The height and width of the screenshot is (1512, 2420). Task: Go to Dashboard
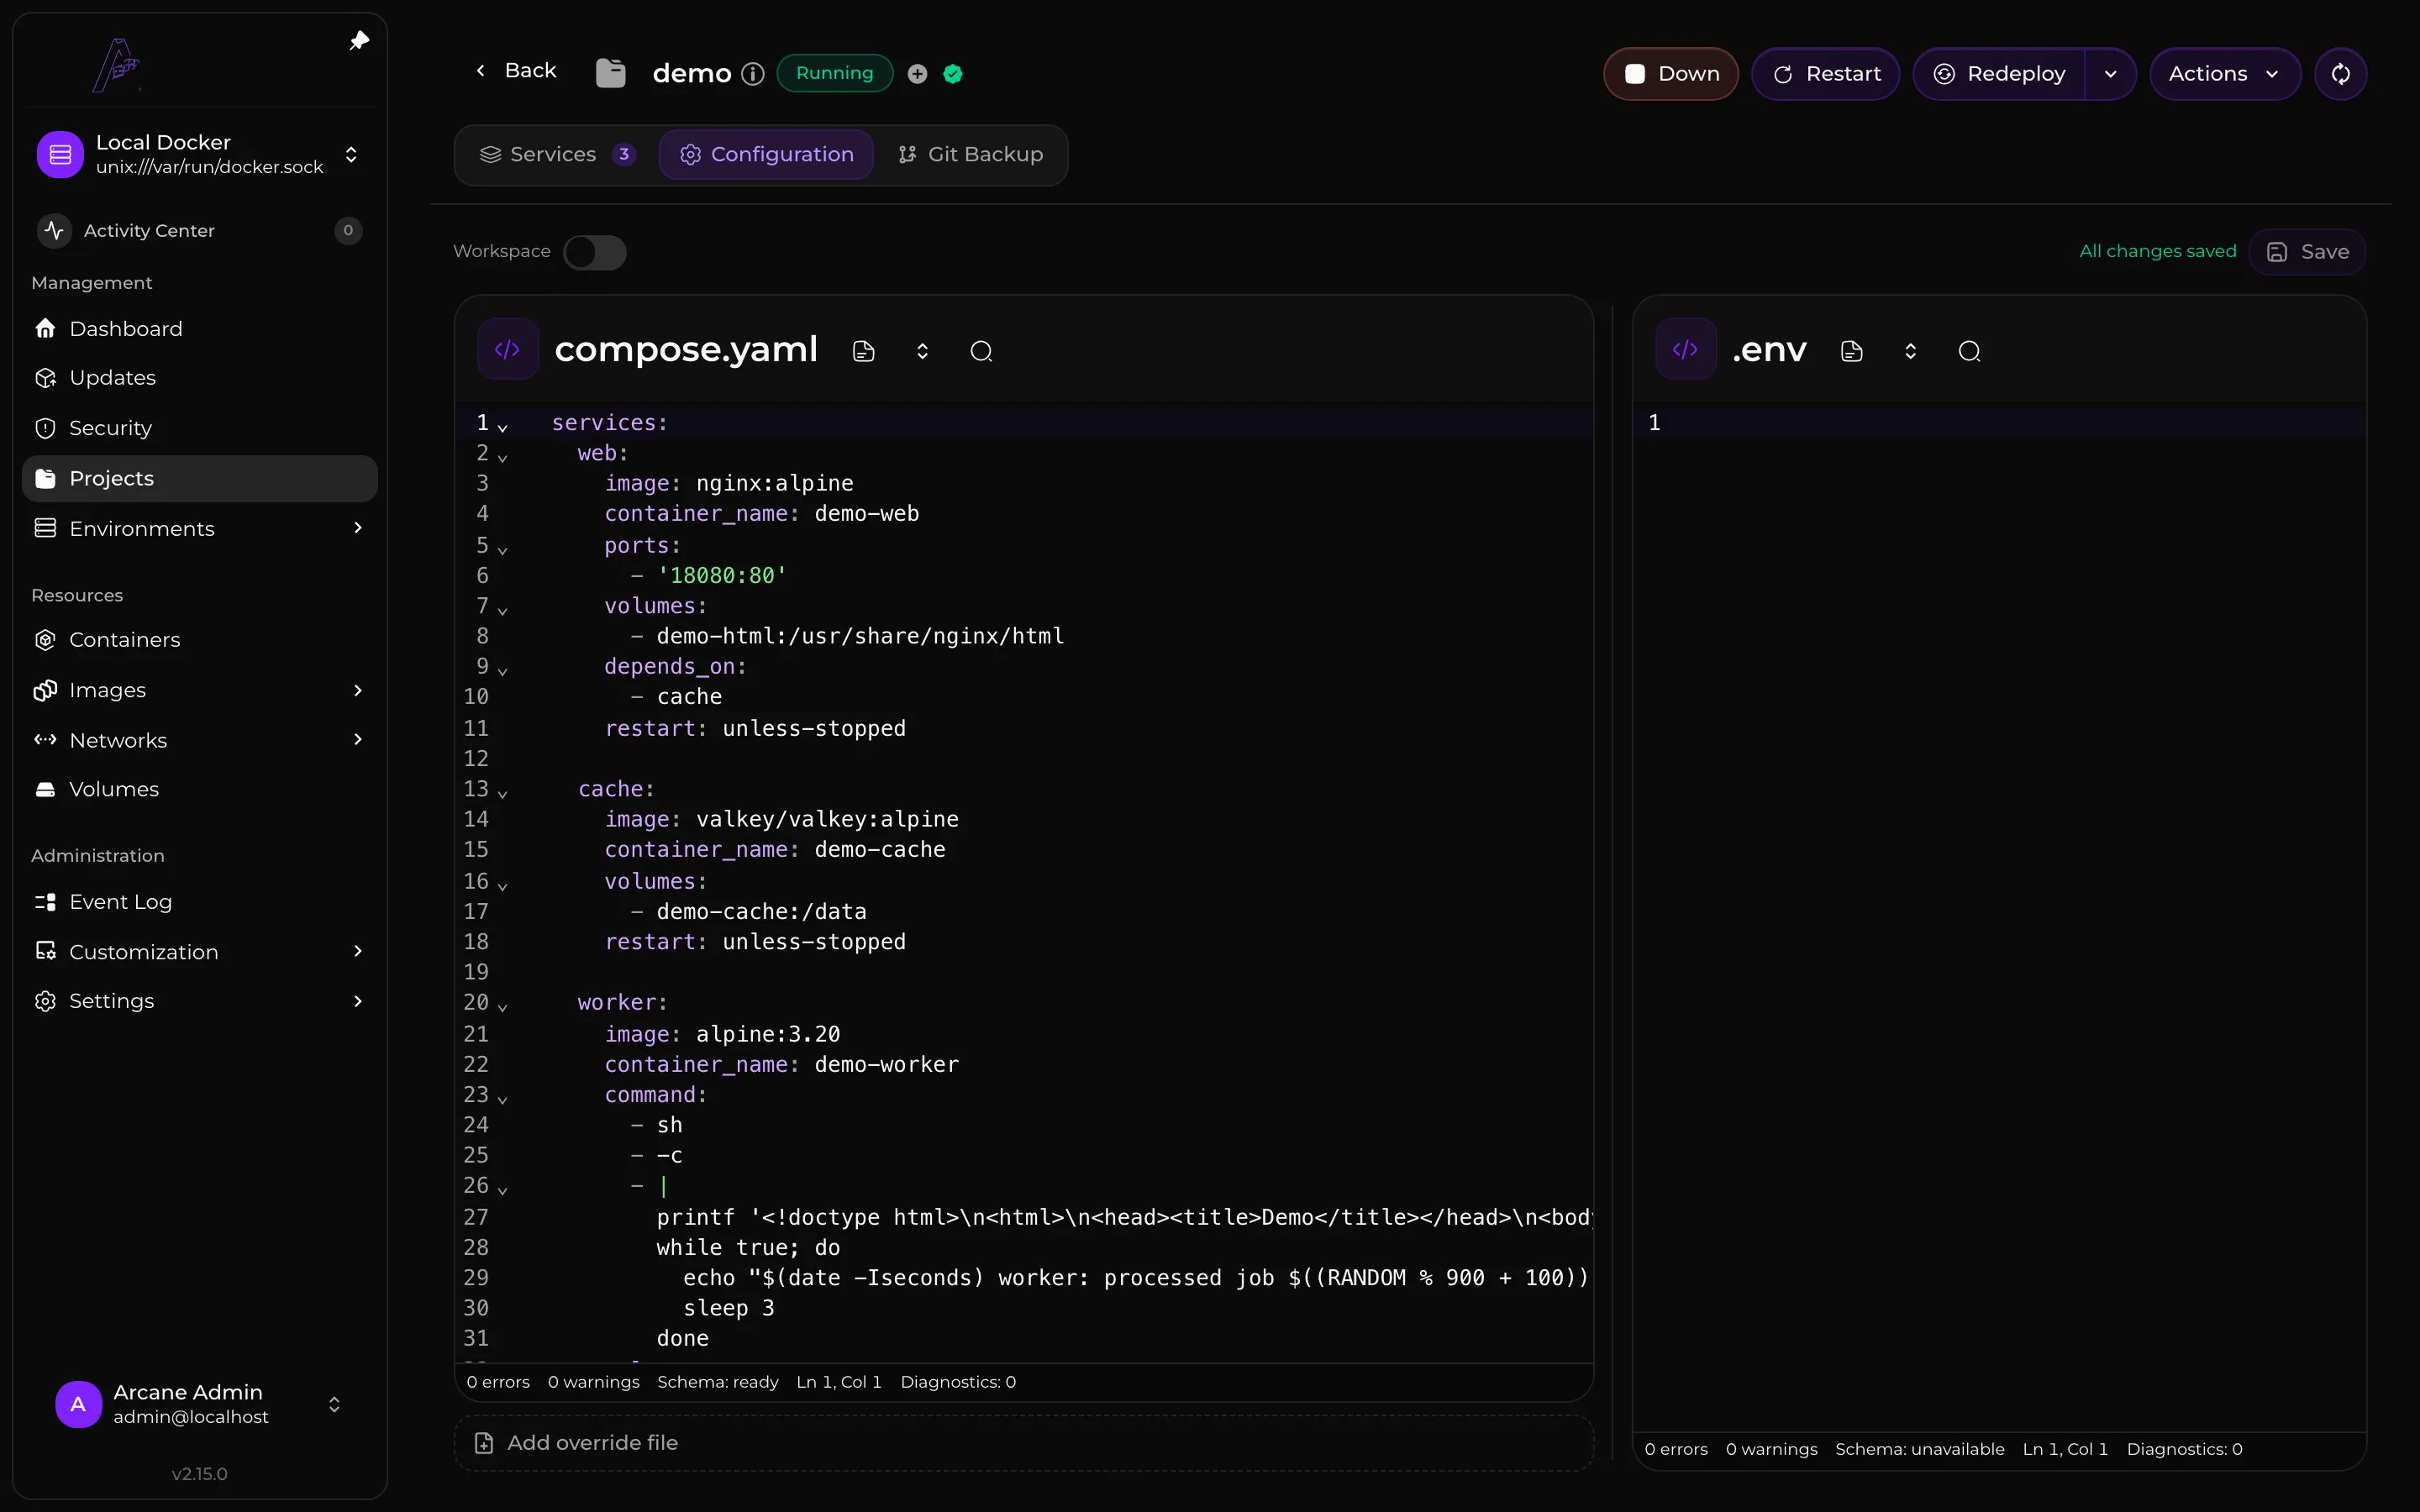point(199,329)
